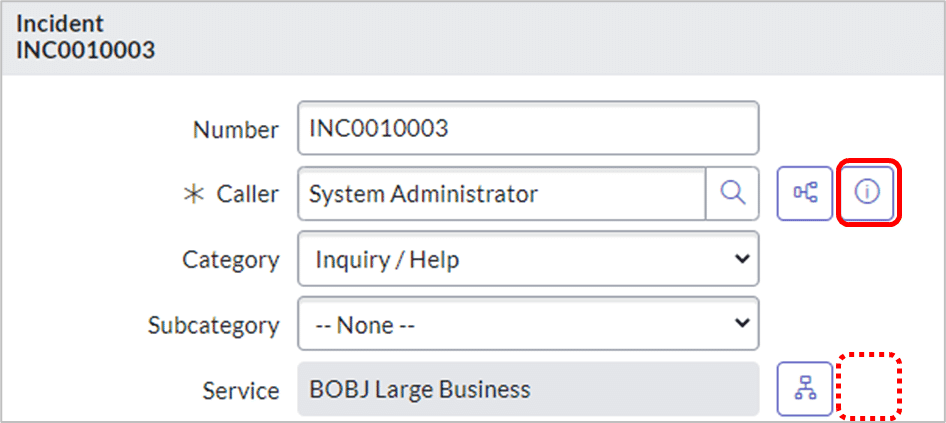This screenshot has width=946, height=423.
Task: Click the Incident title in header
Action: (60, 24)
